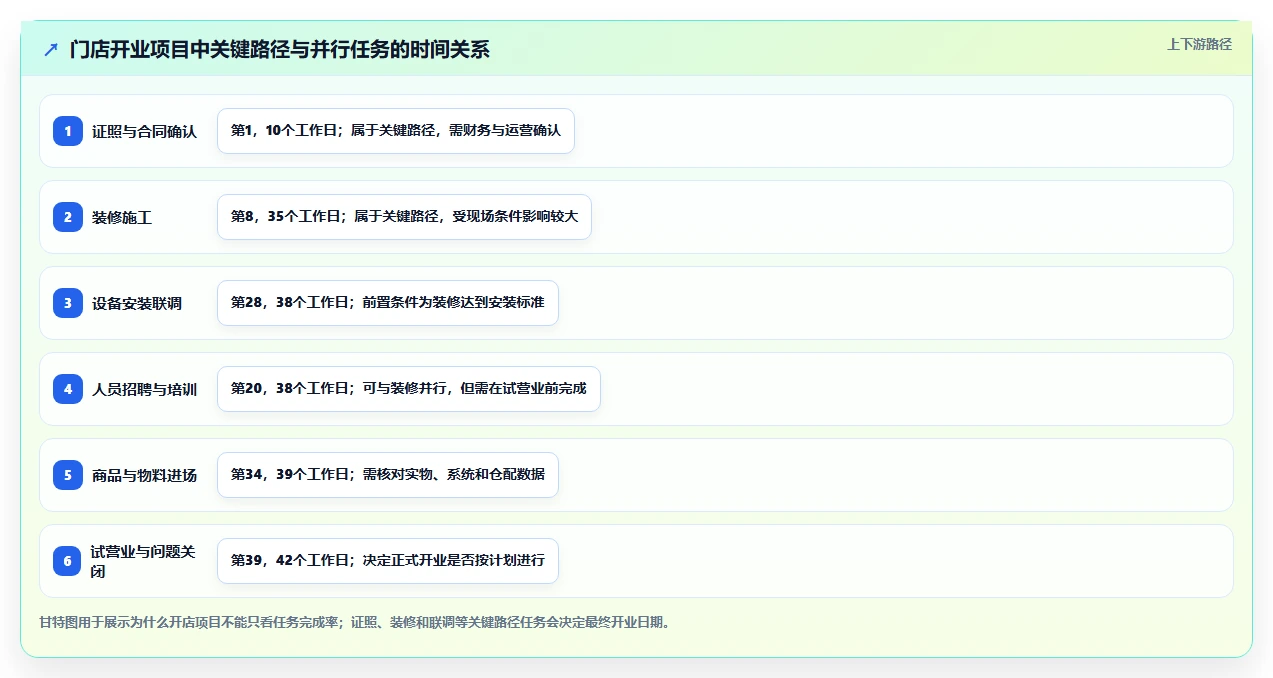Click the 试营业与问题关闭 task name
Viewport: 1273px width, 678px height.
tap(143, 561)
